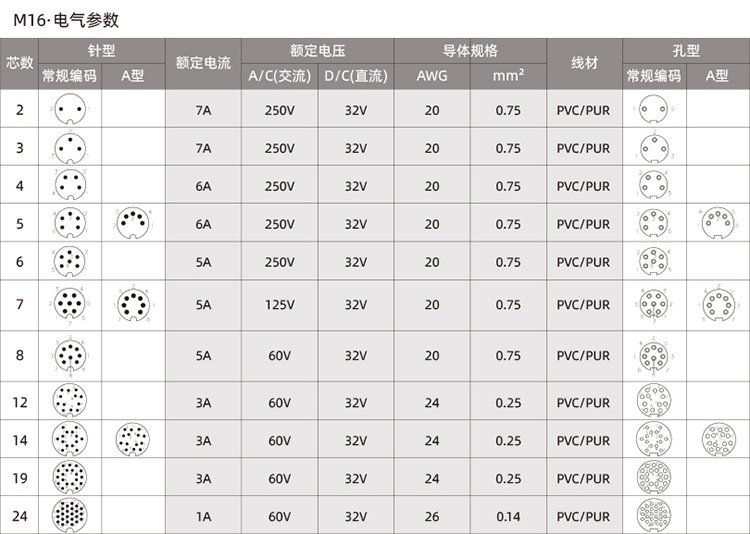Screen dimensions: 750x534
Task: Click the 24-core pin-type connector diagram
Action: coord(68,516)
